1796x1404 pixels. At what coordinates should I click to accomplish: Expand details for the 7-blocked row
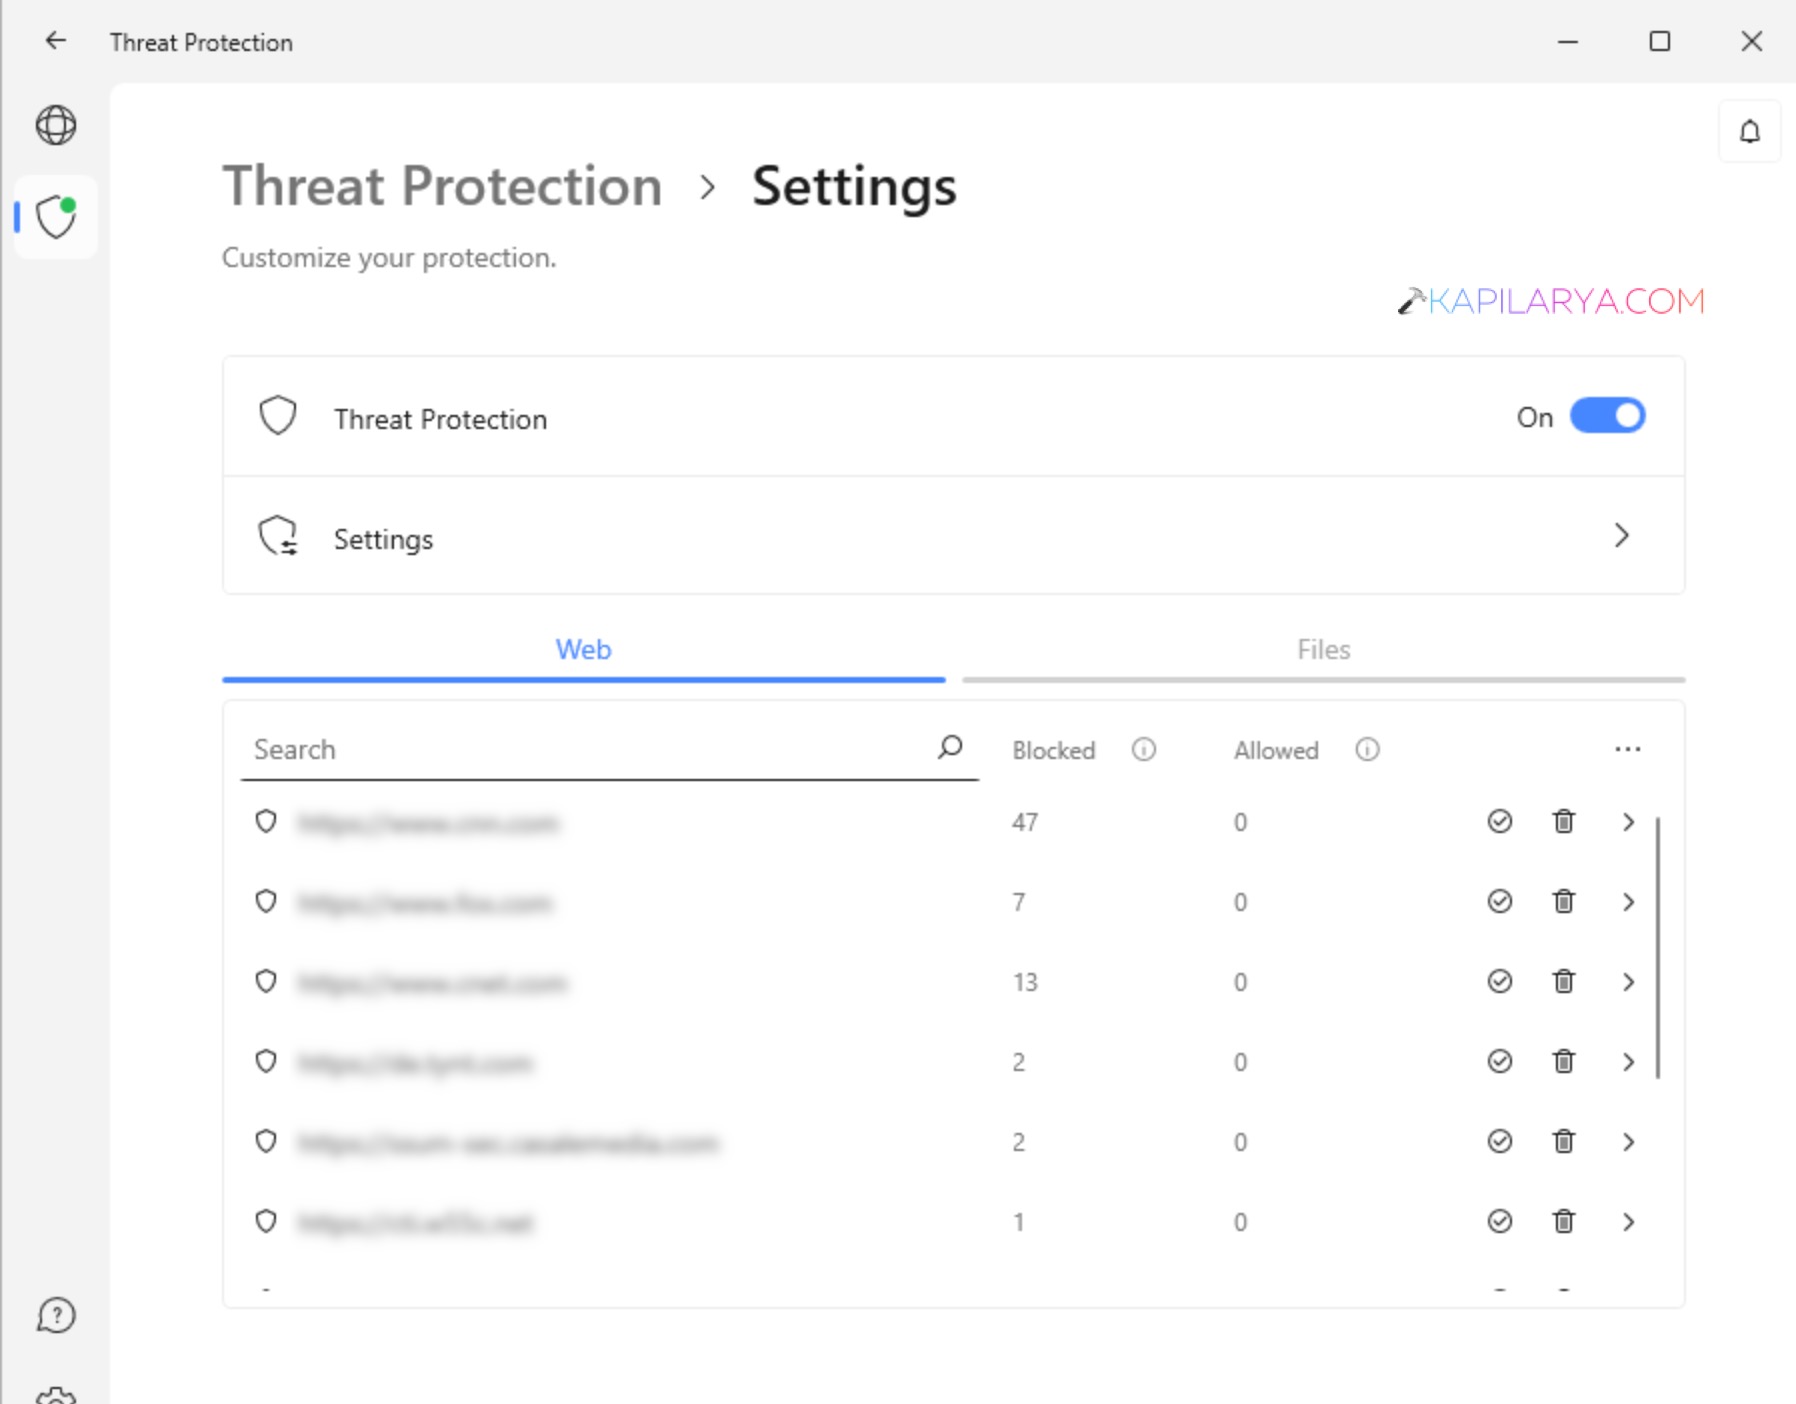1629,902
